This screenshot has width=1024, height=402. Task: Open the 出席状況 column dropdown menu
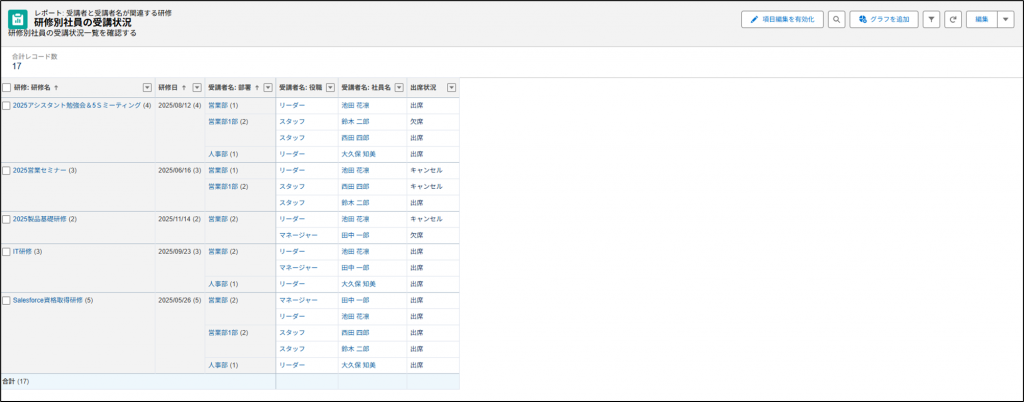click(451, 87)
